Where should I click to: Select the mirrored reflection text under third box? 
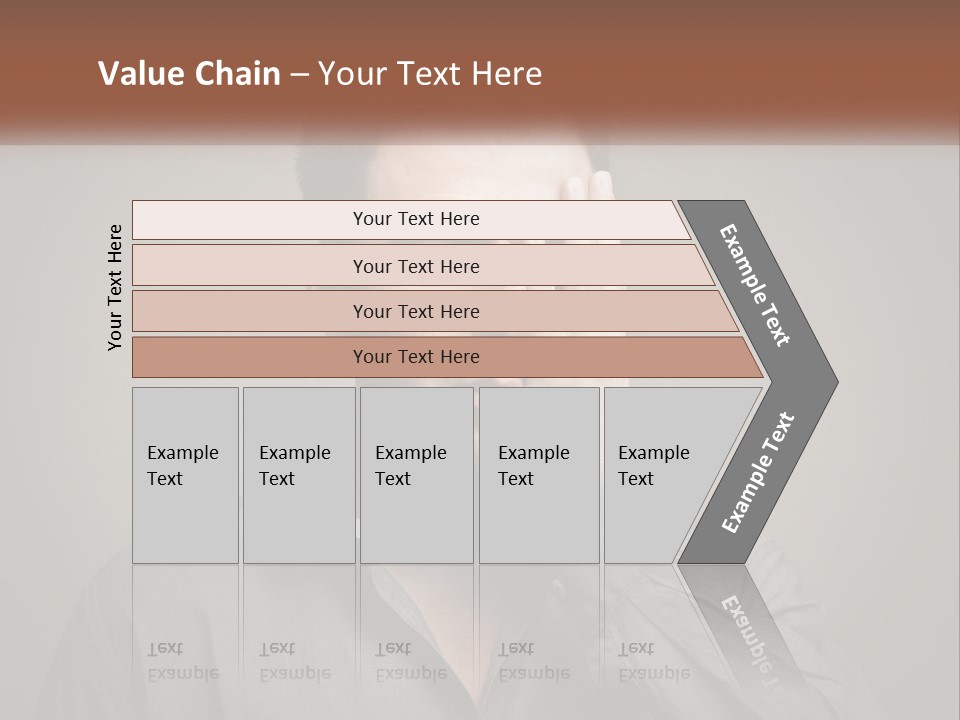coord(411,660)
